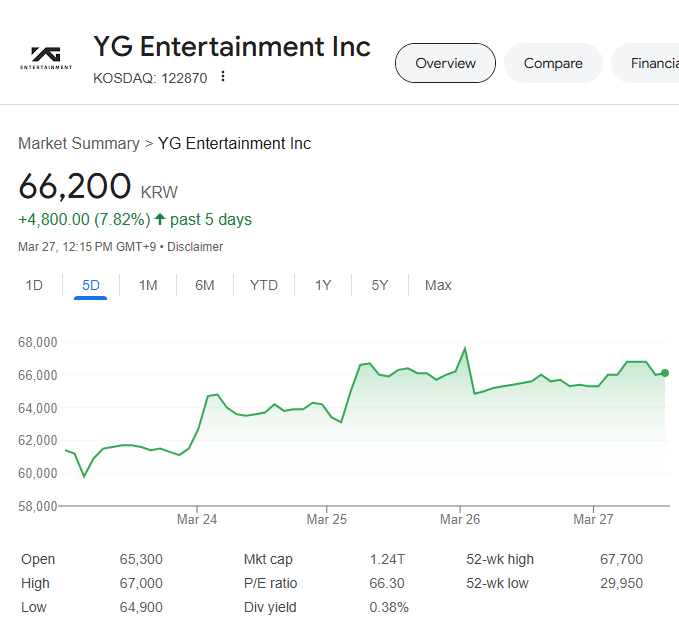The image size is (679, 628).
Task: Switch chart to 6M range
Action: pos(205,285)
